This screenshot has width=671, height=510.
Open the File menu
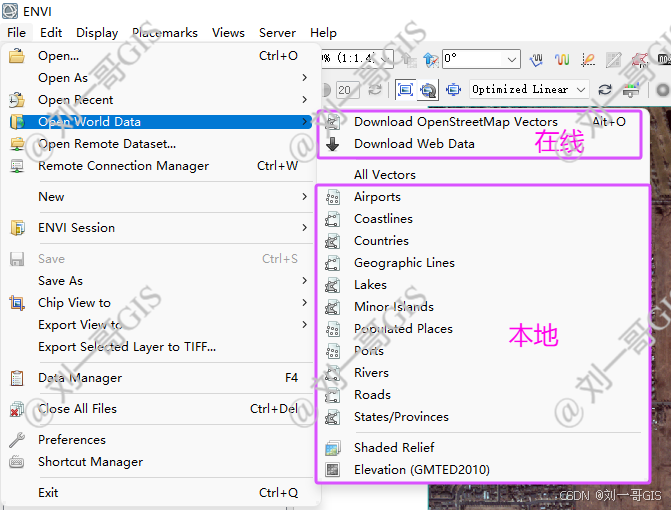(16, 33)
